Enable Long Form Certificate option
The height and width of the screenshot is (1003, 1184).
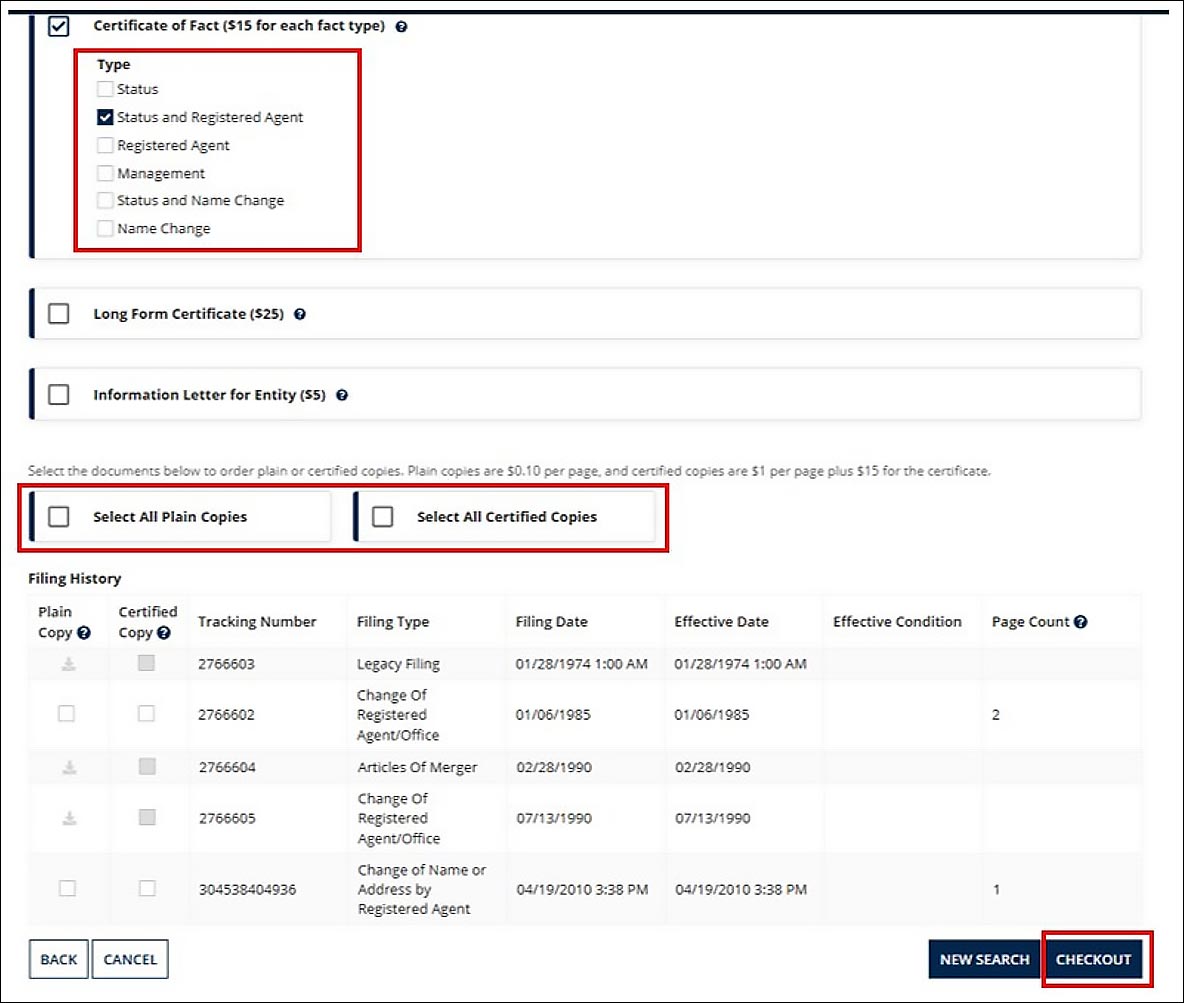59,313
